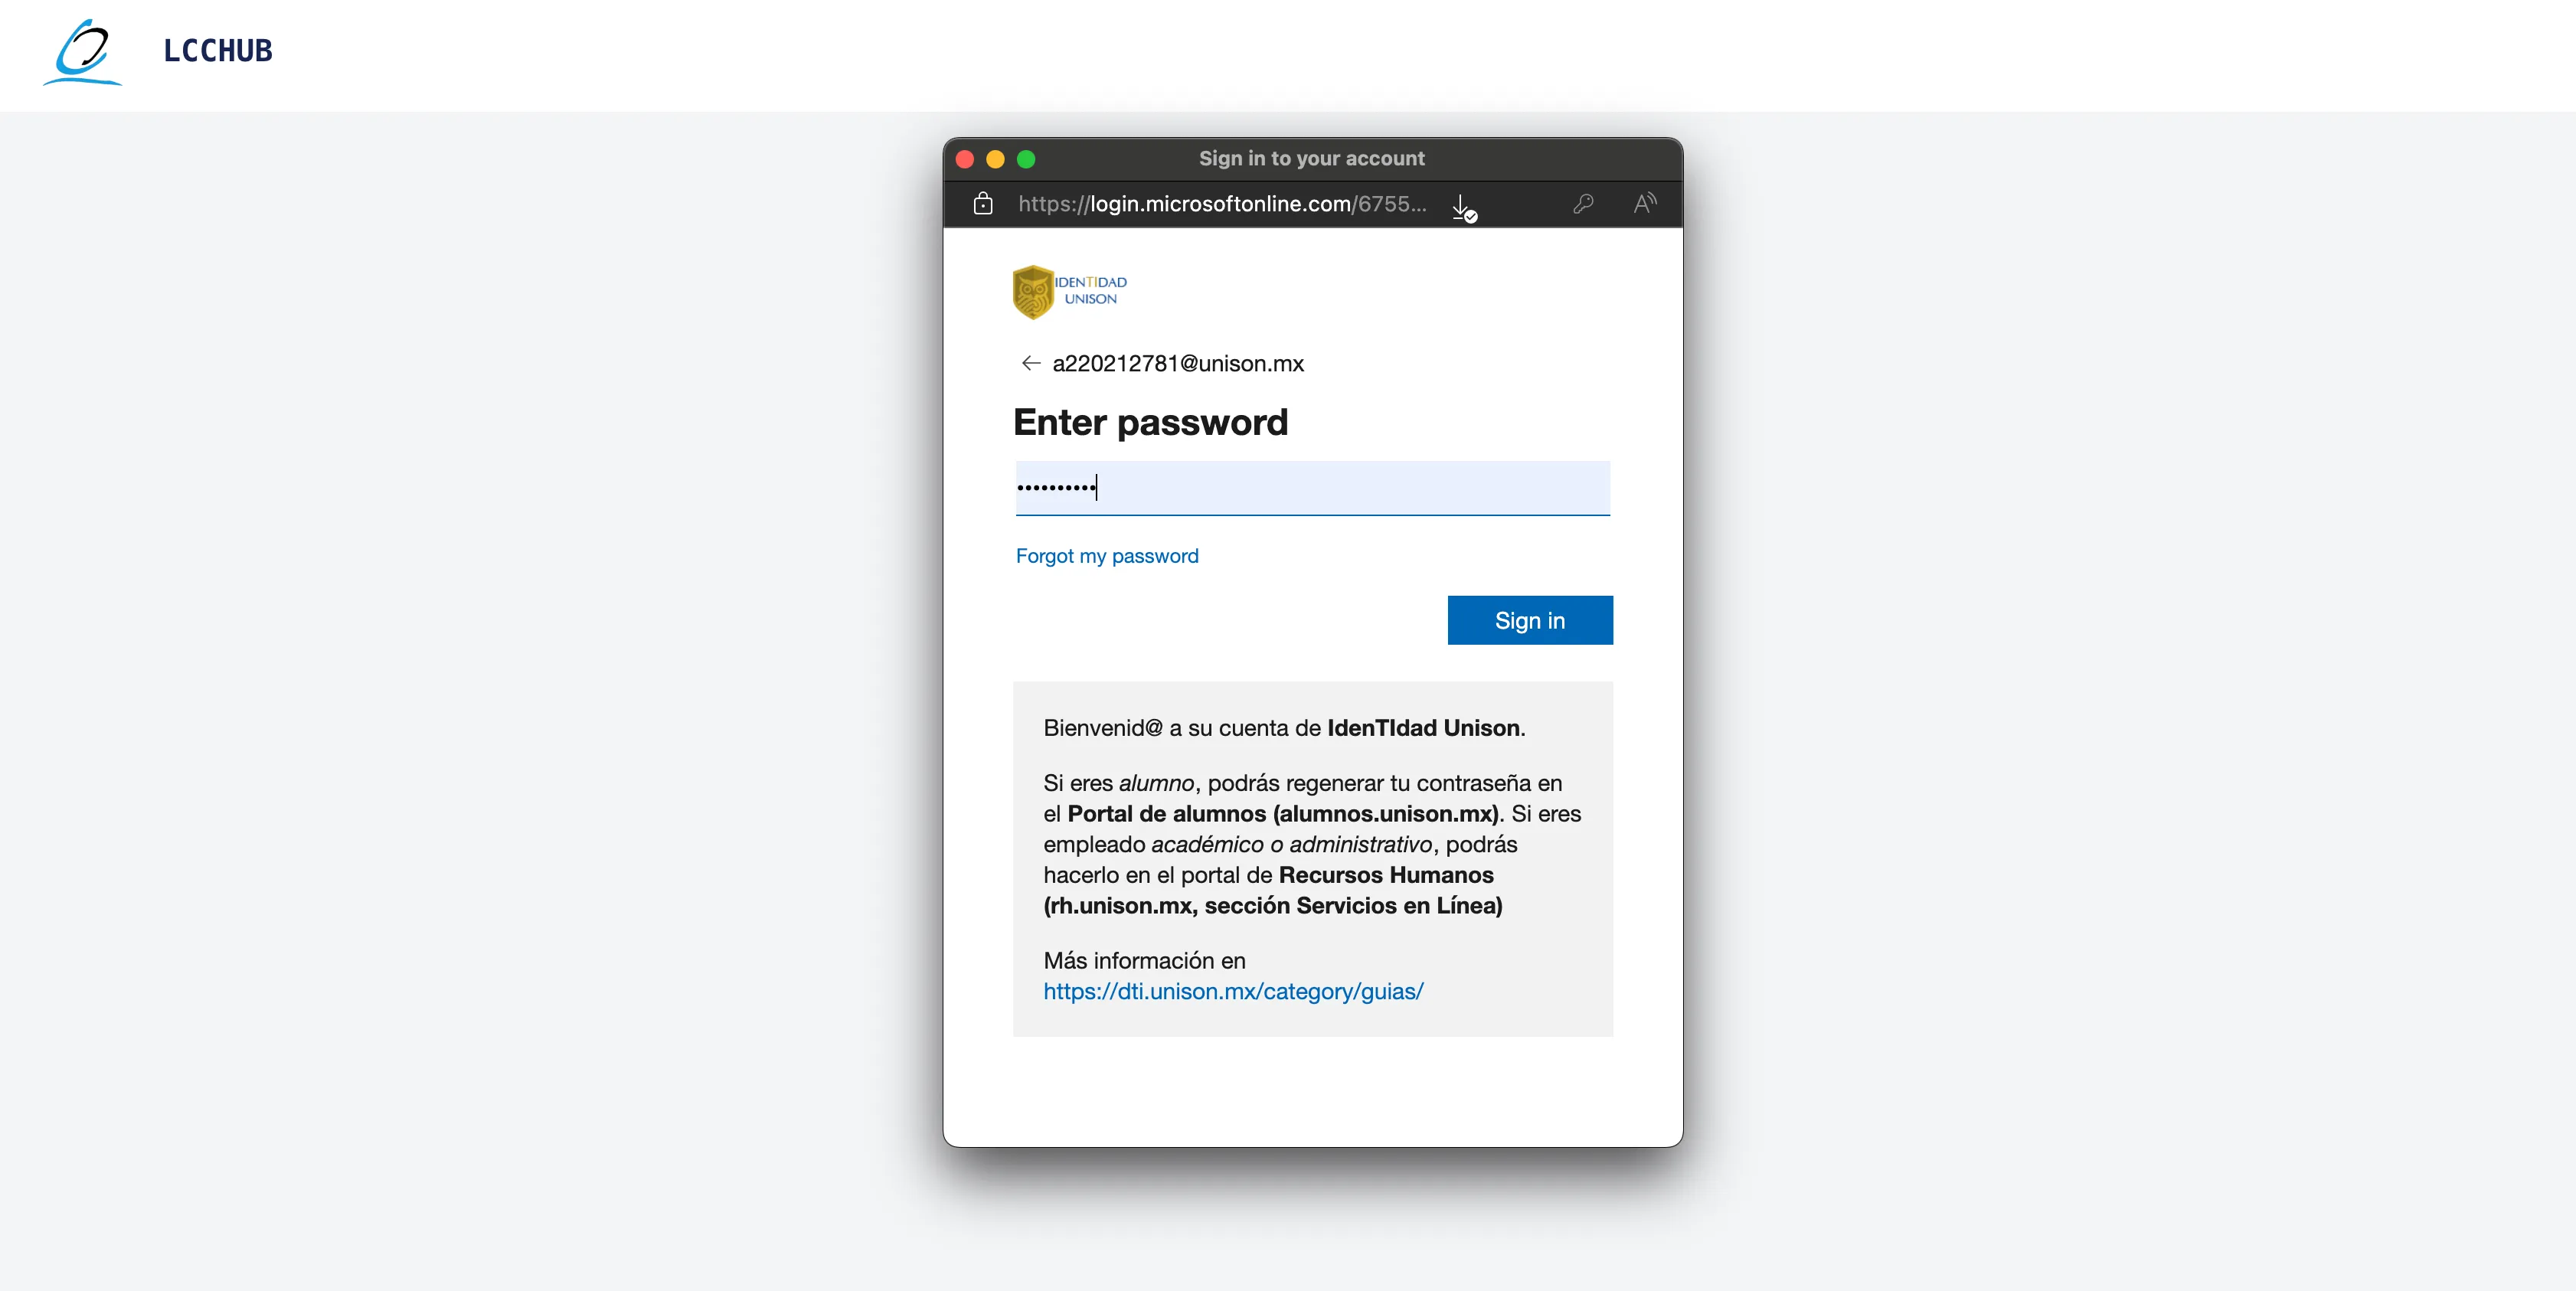Focus the password input field
The width and height of the screenshot is (2576, 1291).
click(1312, 488)
